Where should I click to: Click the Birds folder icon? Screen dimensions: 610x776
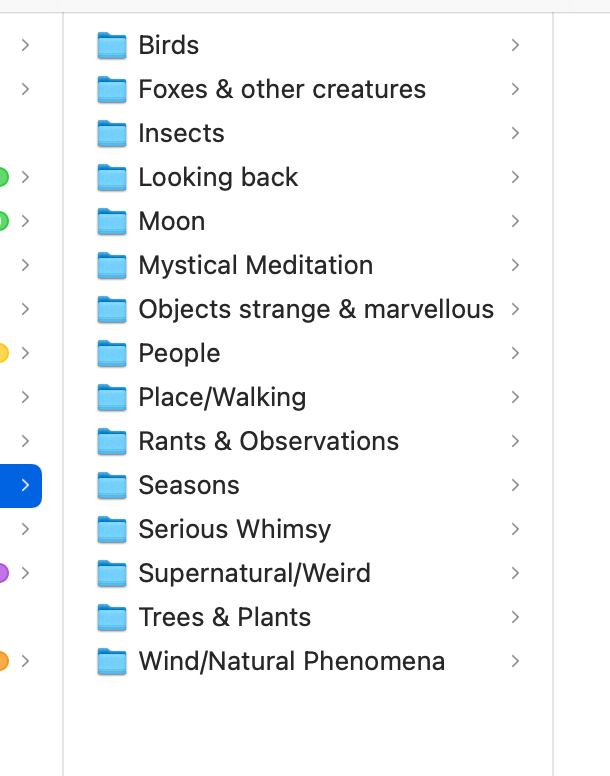(112, 45)
